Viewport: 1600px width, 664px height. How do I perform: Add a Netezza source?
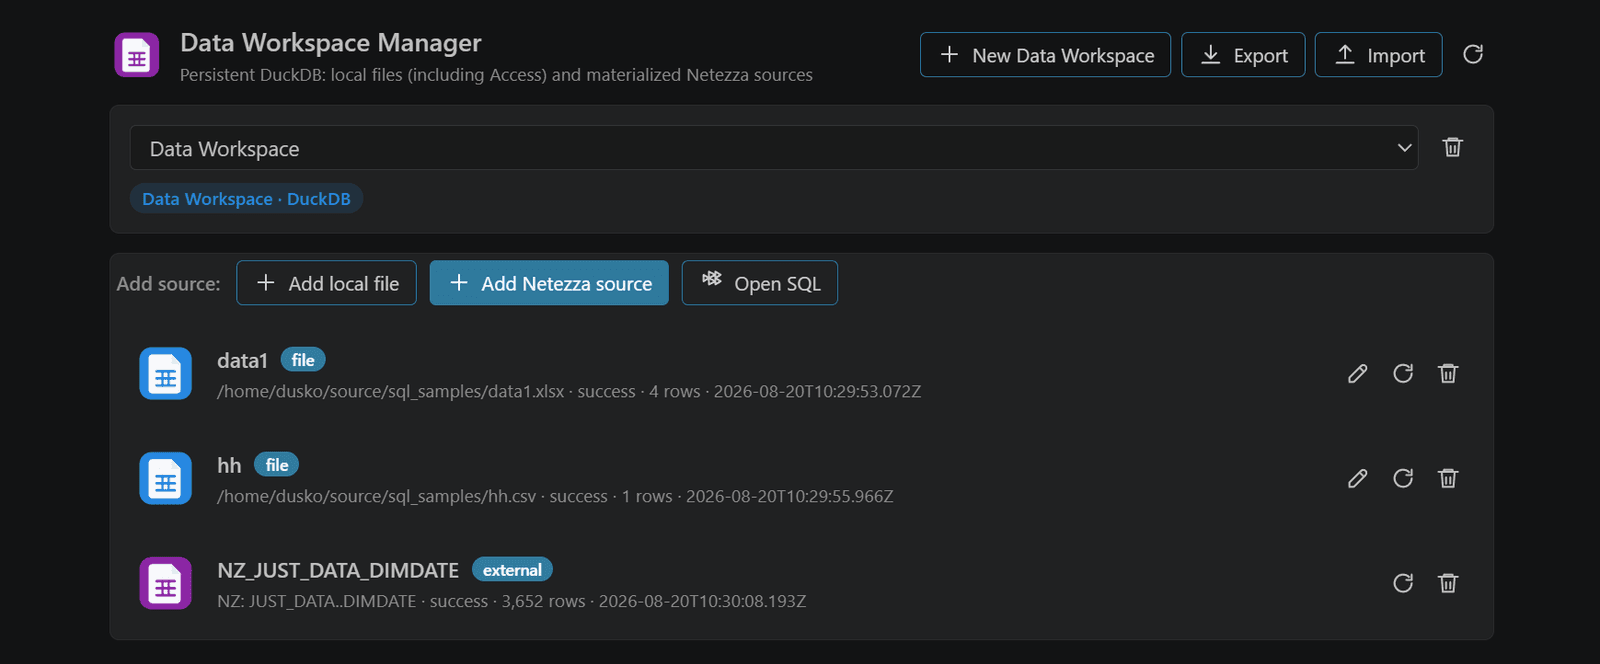549,283
